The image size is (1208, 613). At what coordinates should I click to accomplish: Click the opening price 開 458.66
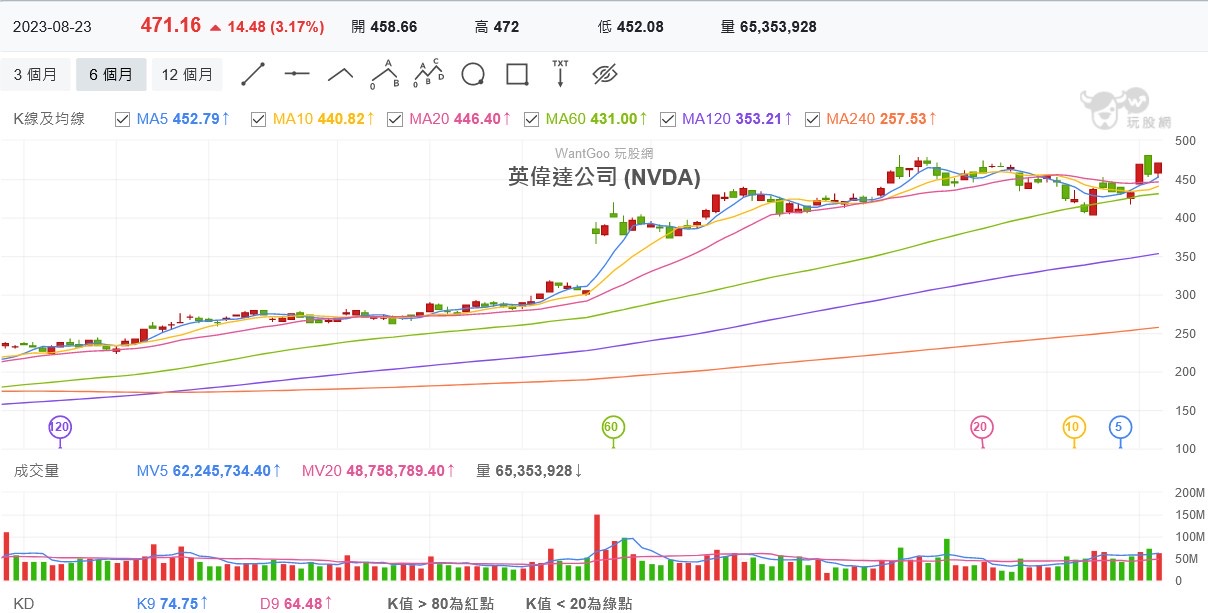click(x=384, y=27)
